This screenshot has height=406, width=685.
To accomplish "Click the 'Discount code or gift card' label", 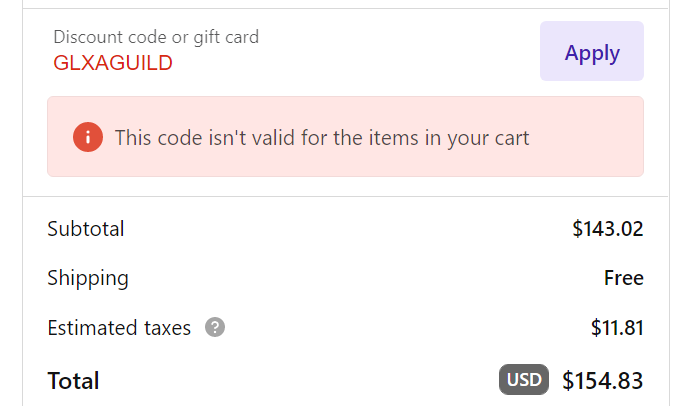I will (x=156, y=37).
